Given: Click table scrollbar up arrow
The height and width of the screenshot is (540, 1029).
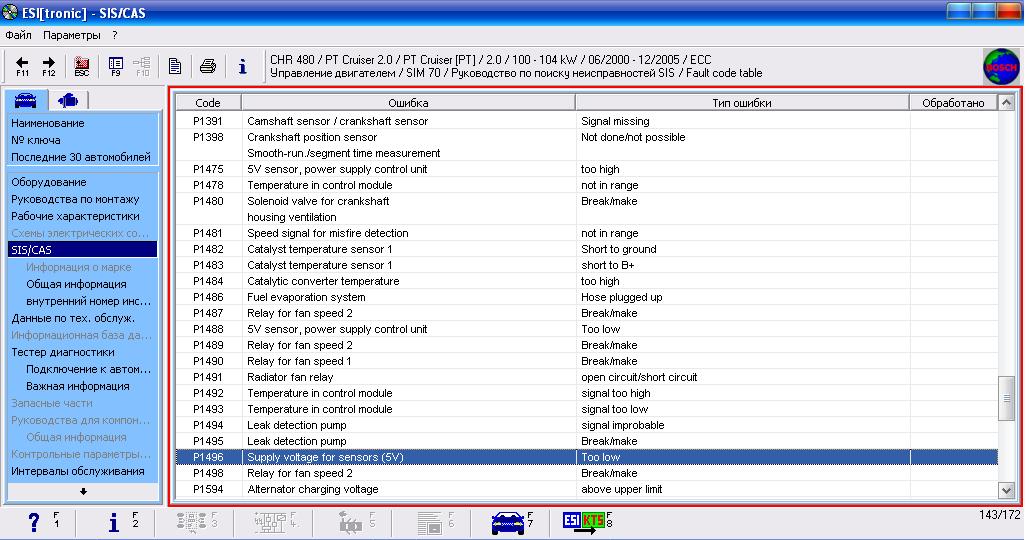Looking at the screenshot, I should tap(1006, 102).
